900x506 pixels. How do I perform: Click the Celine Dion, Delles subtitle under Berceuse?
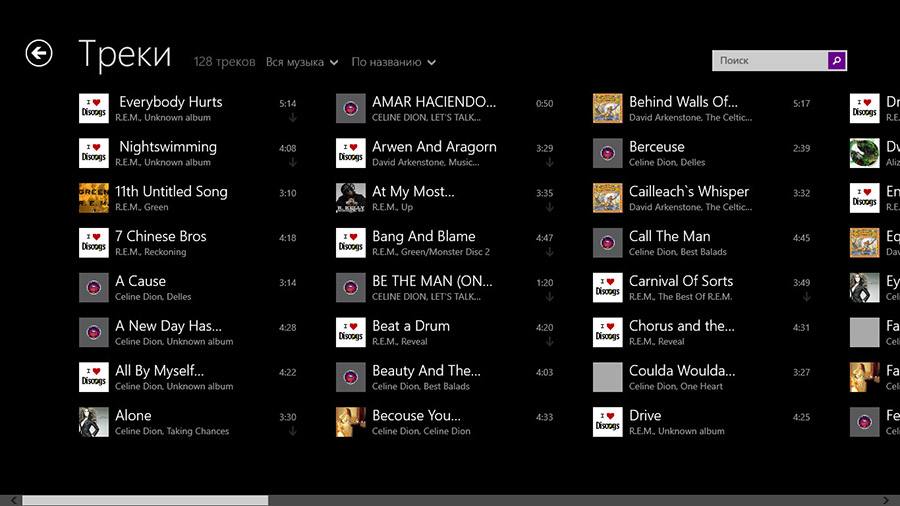(x=667, y=162)
